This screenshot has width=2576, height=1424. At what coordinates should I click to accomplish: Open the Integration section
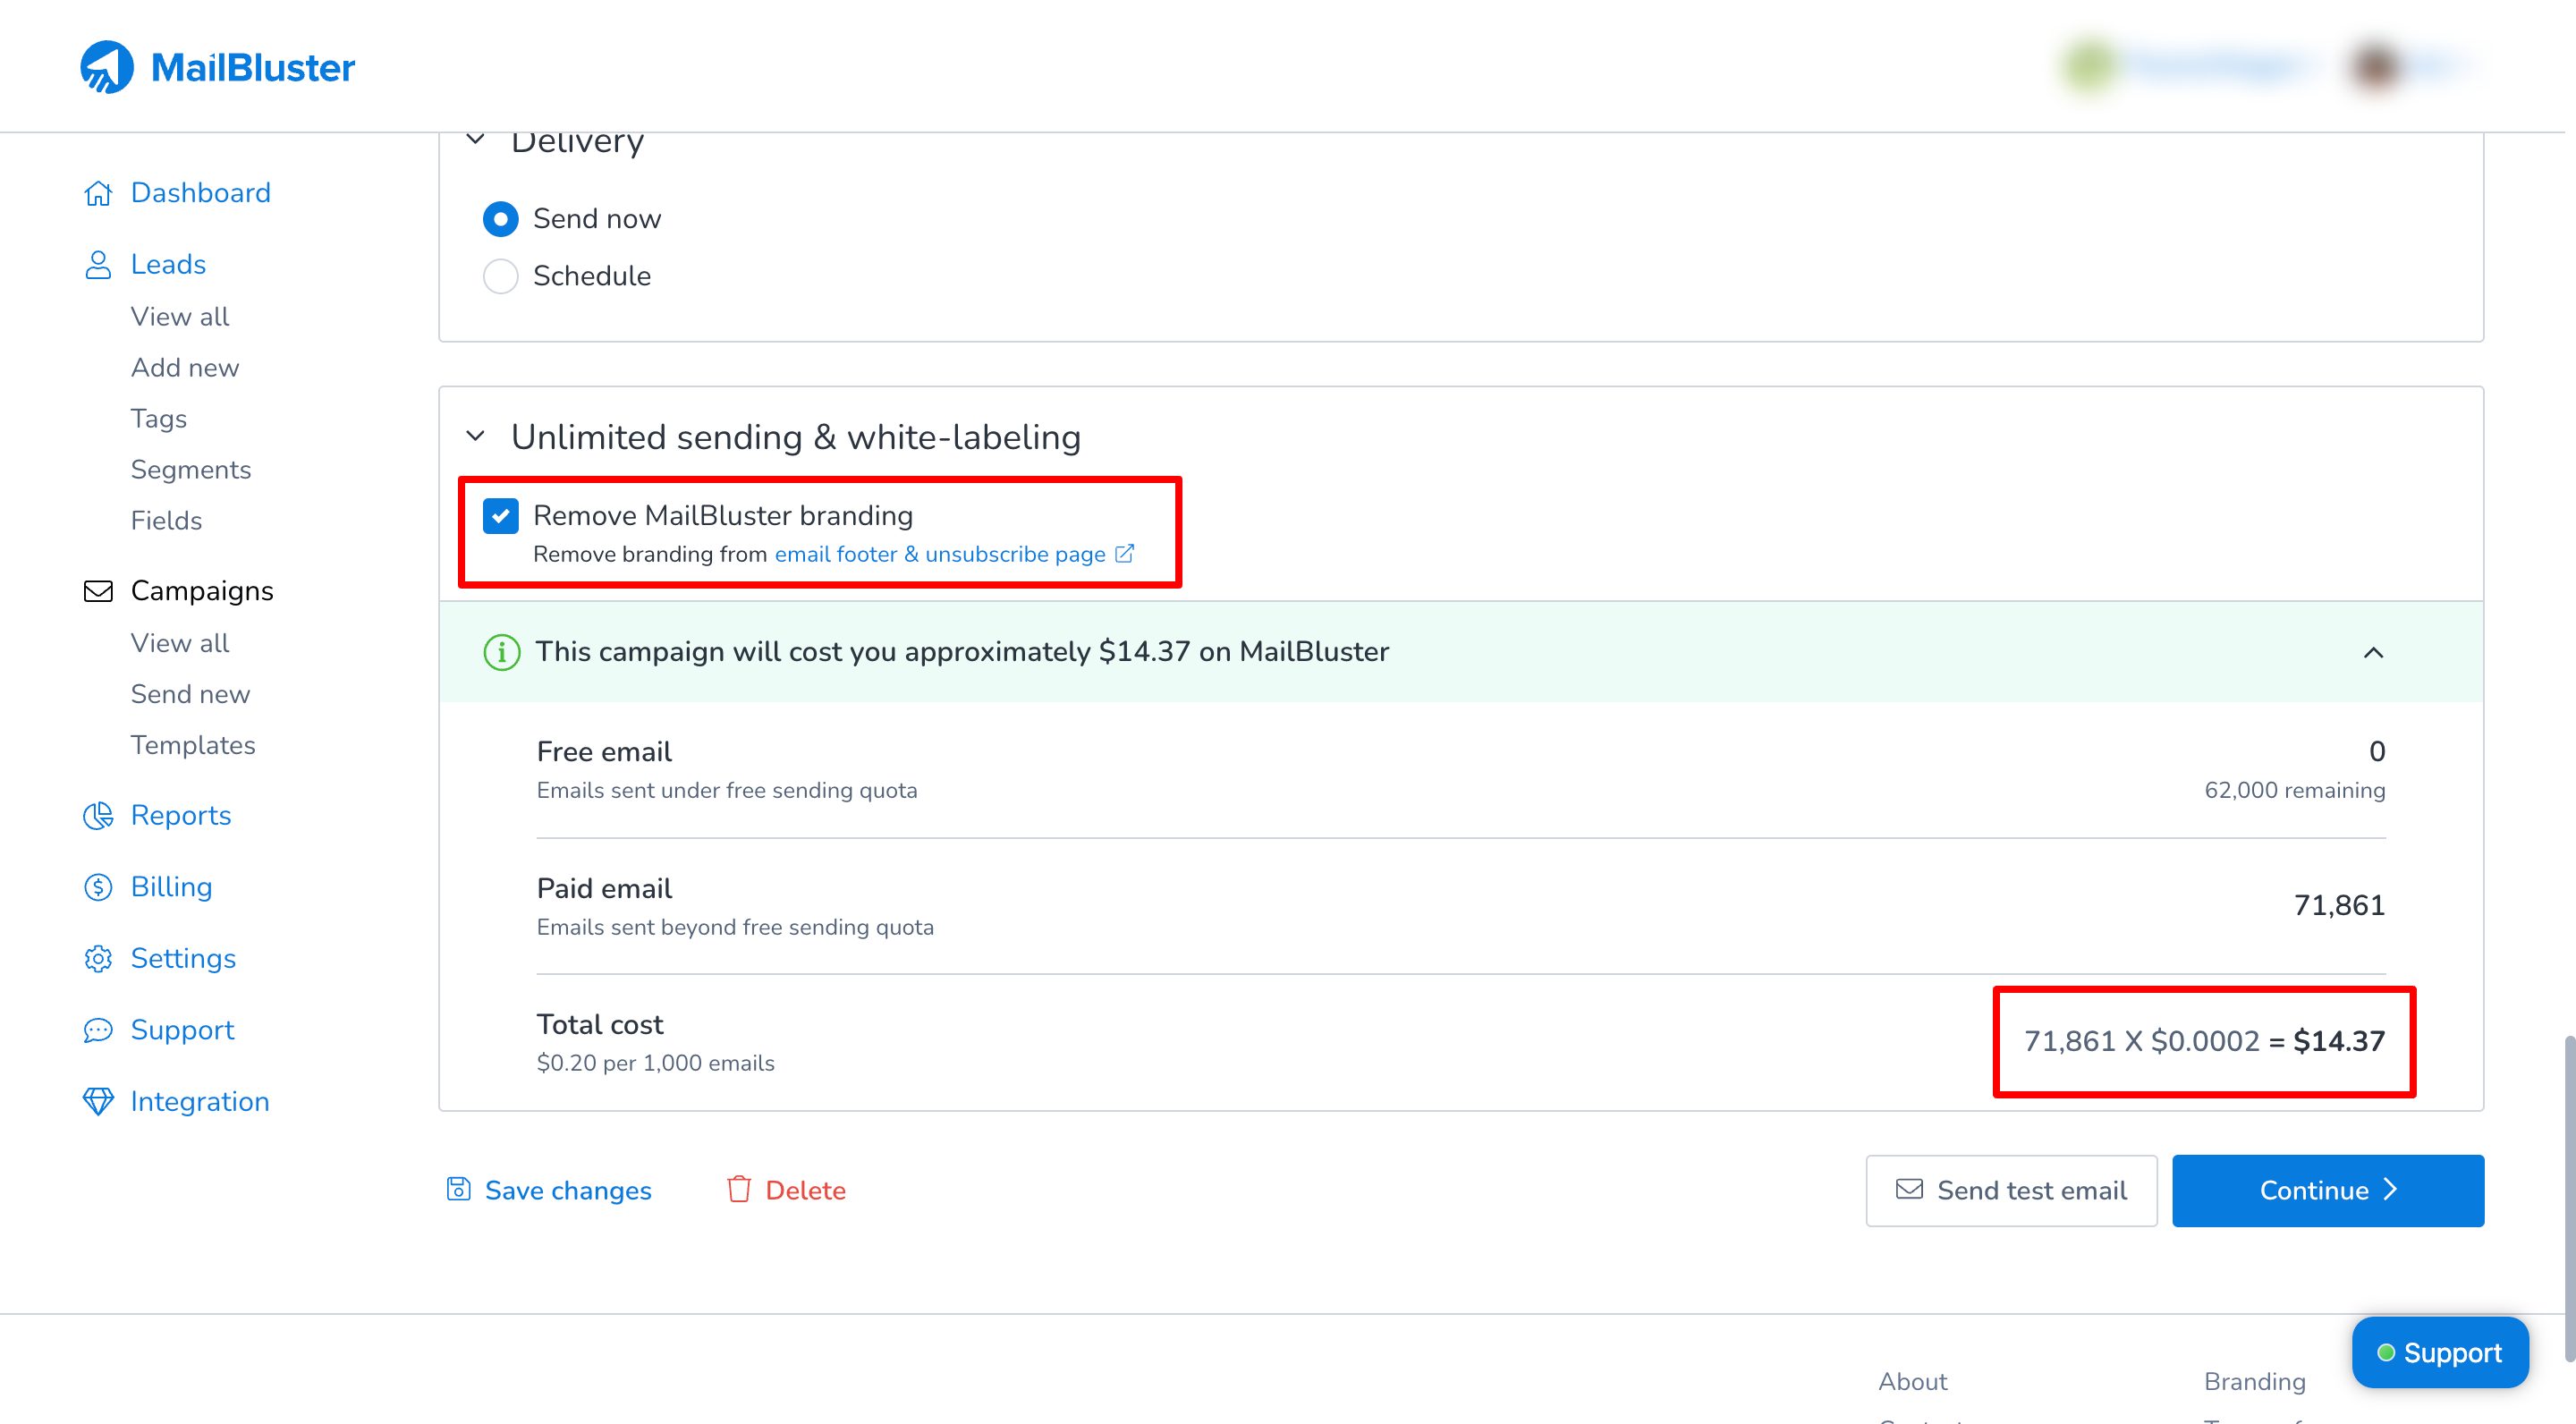point(200,1102)
